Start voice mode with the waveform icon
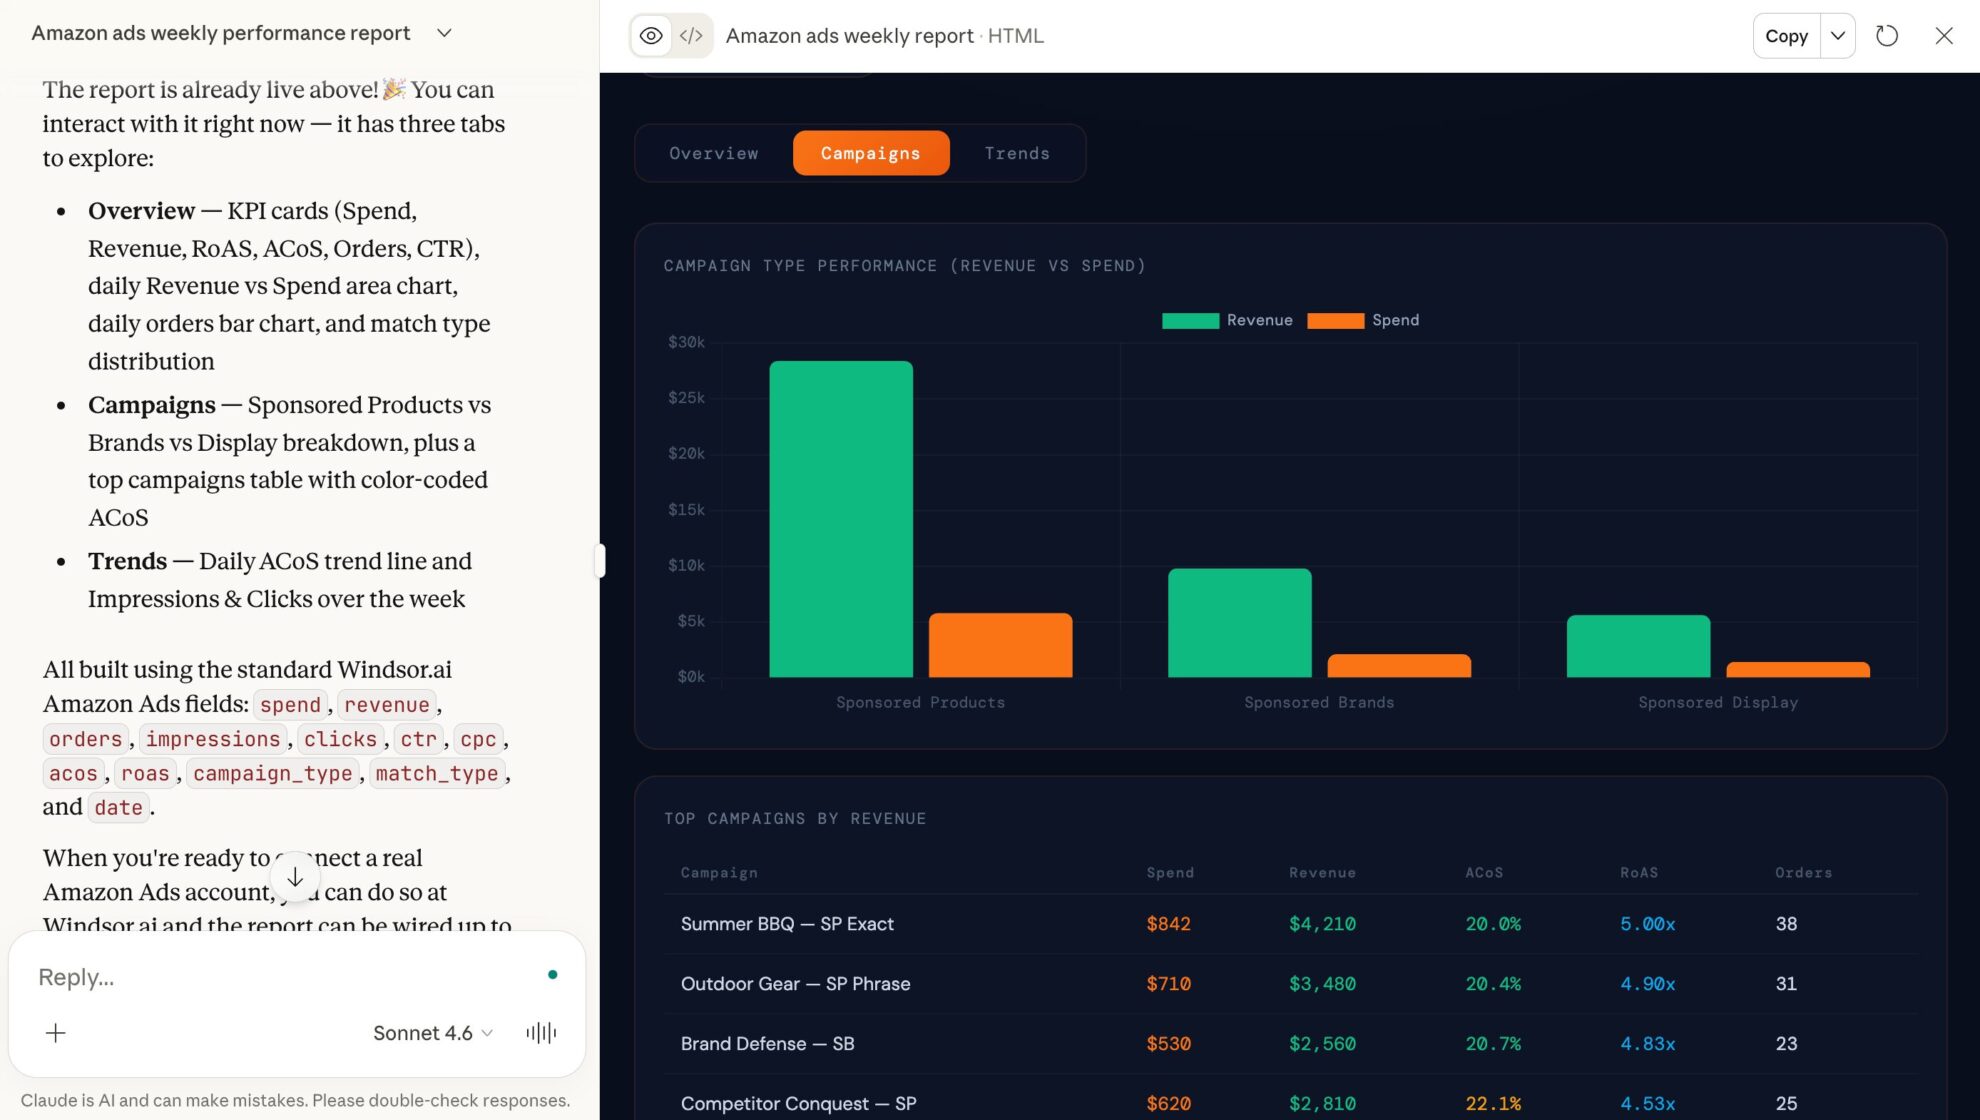The image size is (1980, 1120). [541, 1033]
